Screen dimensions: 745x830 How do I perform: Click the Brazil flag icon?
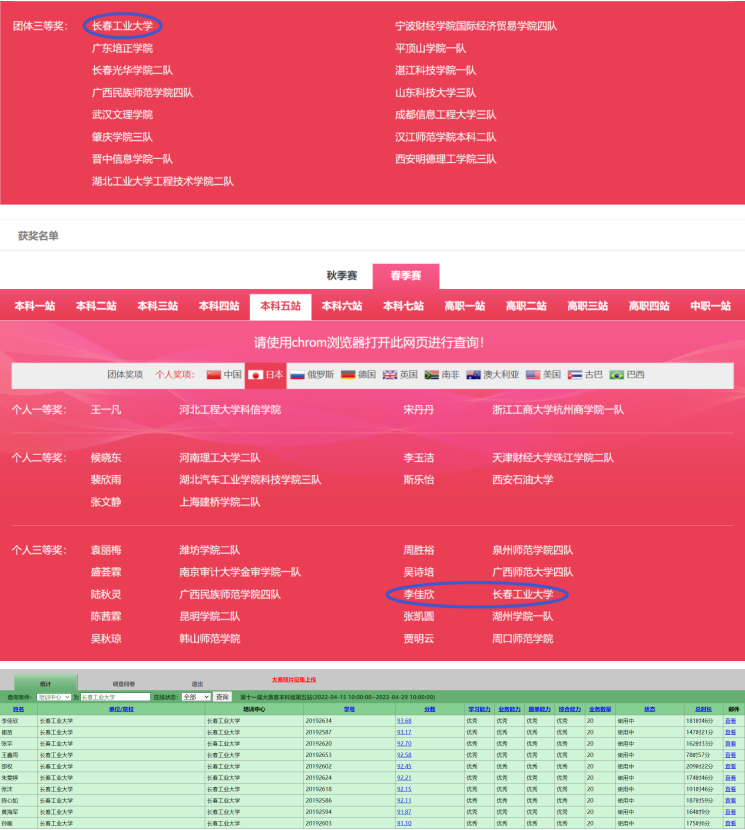click(617, 375)
